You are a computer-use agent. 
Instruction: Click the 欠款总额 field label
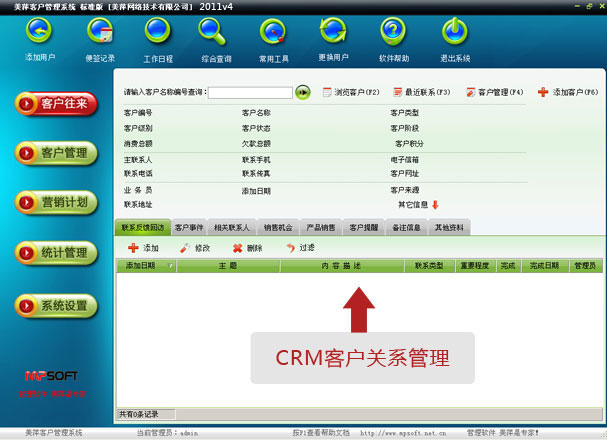click(256, 144)
